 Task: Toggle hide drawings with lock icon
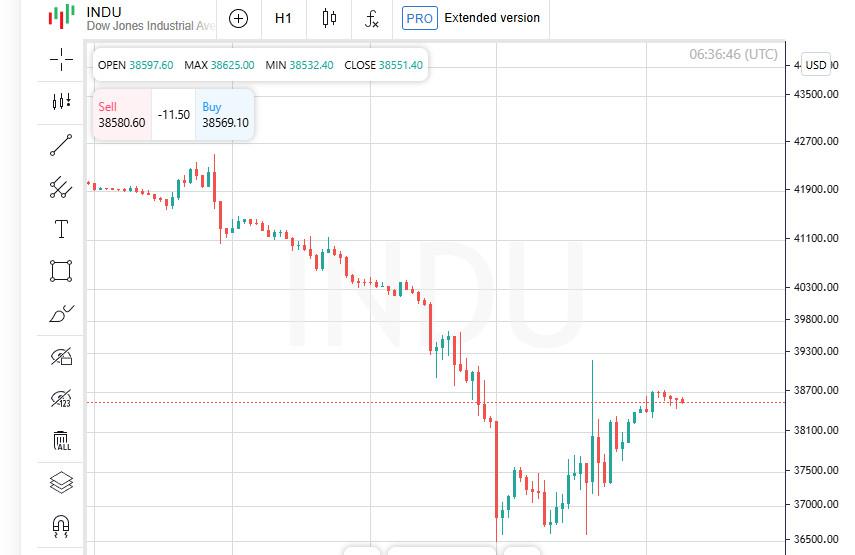(61, 356)
